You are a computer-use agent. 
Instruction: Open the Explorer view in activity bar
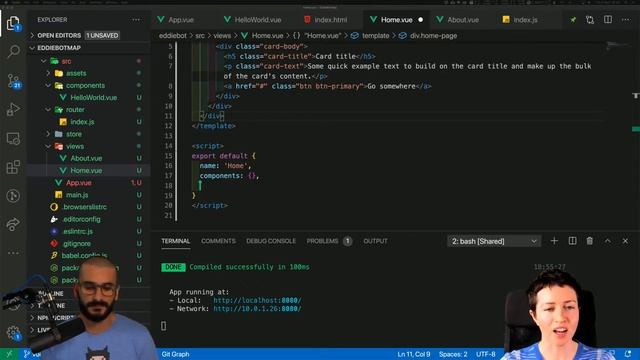(13, 23)
